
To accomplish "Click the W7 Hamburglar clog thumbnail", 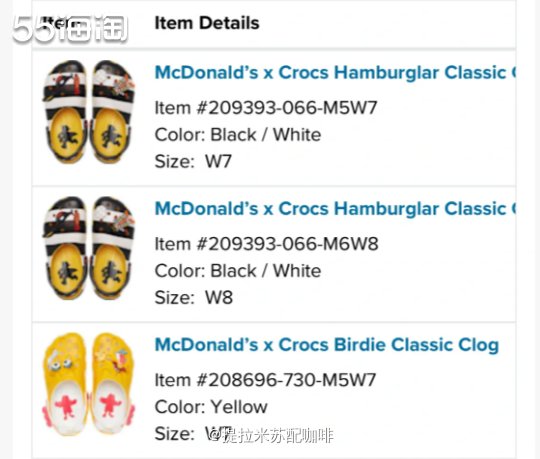I will (89, 112).
